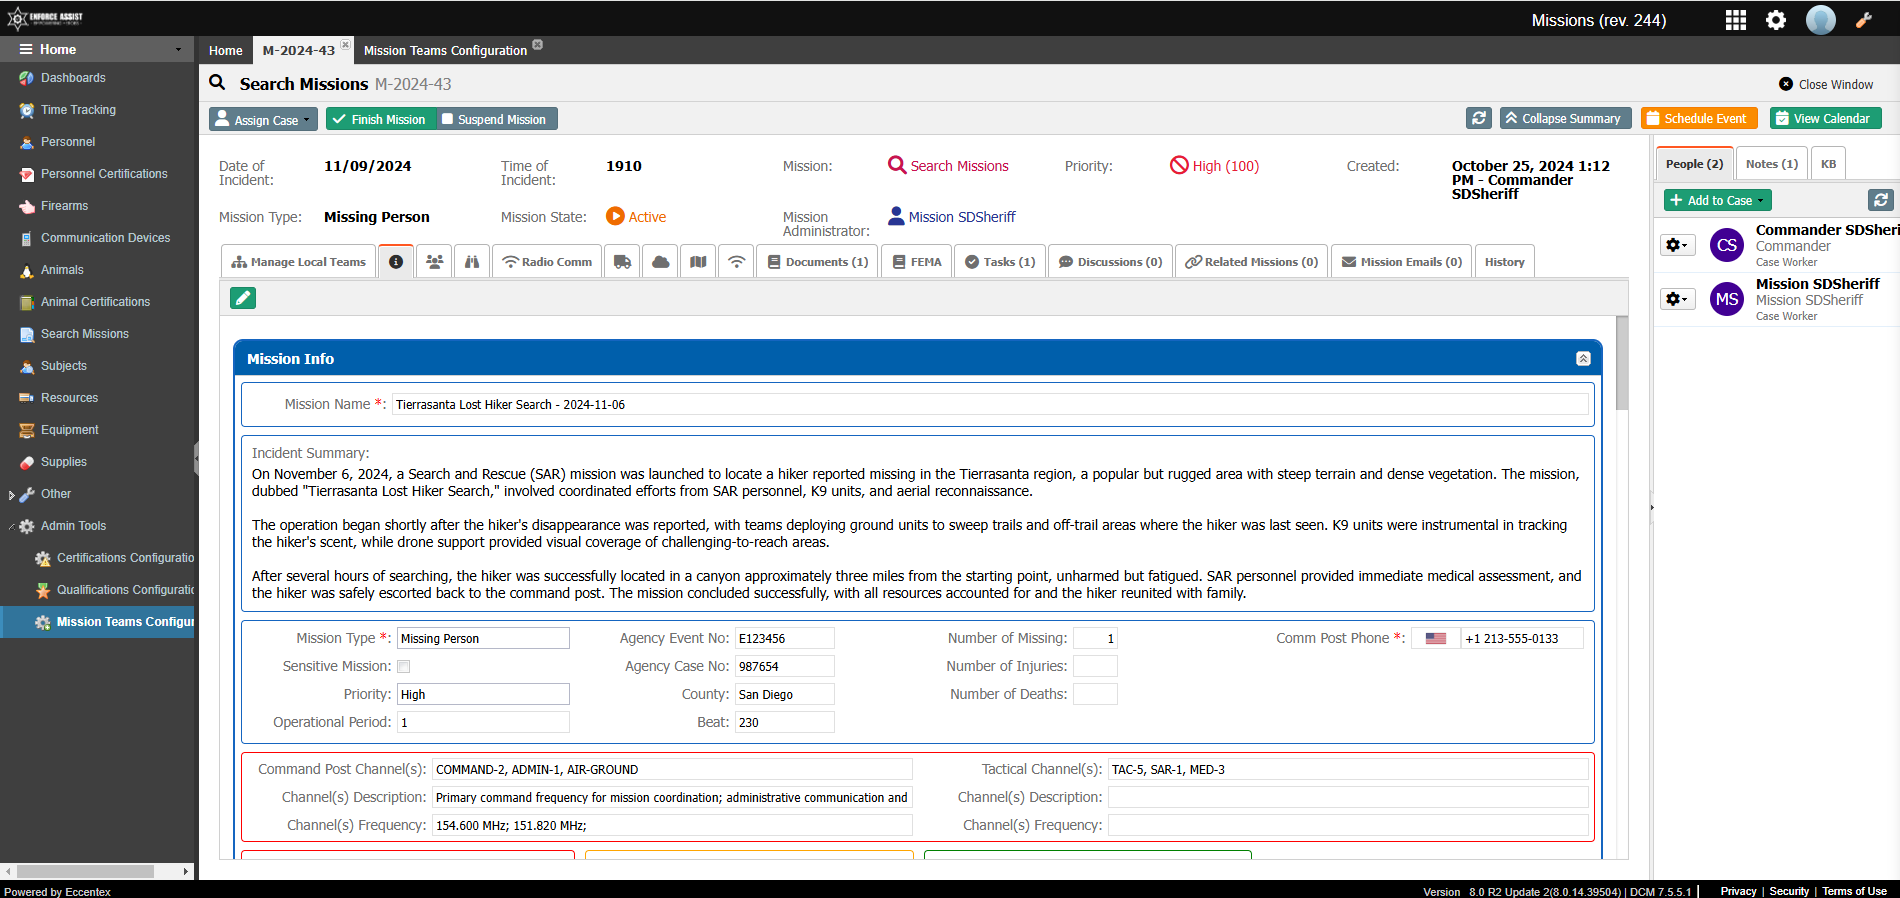The height and width of the screenshot is (898, 1900).
Task: Open Subjects in sidebar
Action: coord(63,366)
